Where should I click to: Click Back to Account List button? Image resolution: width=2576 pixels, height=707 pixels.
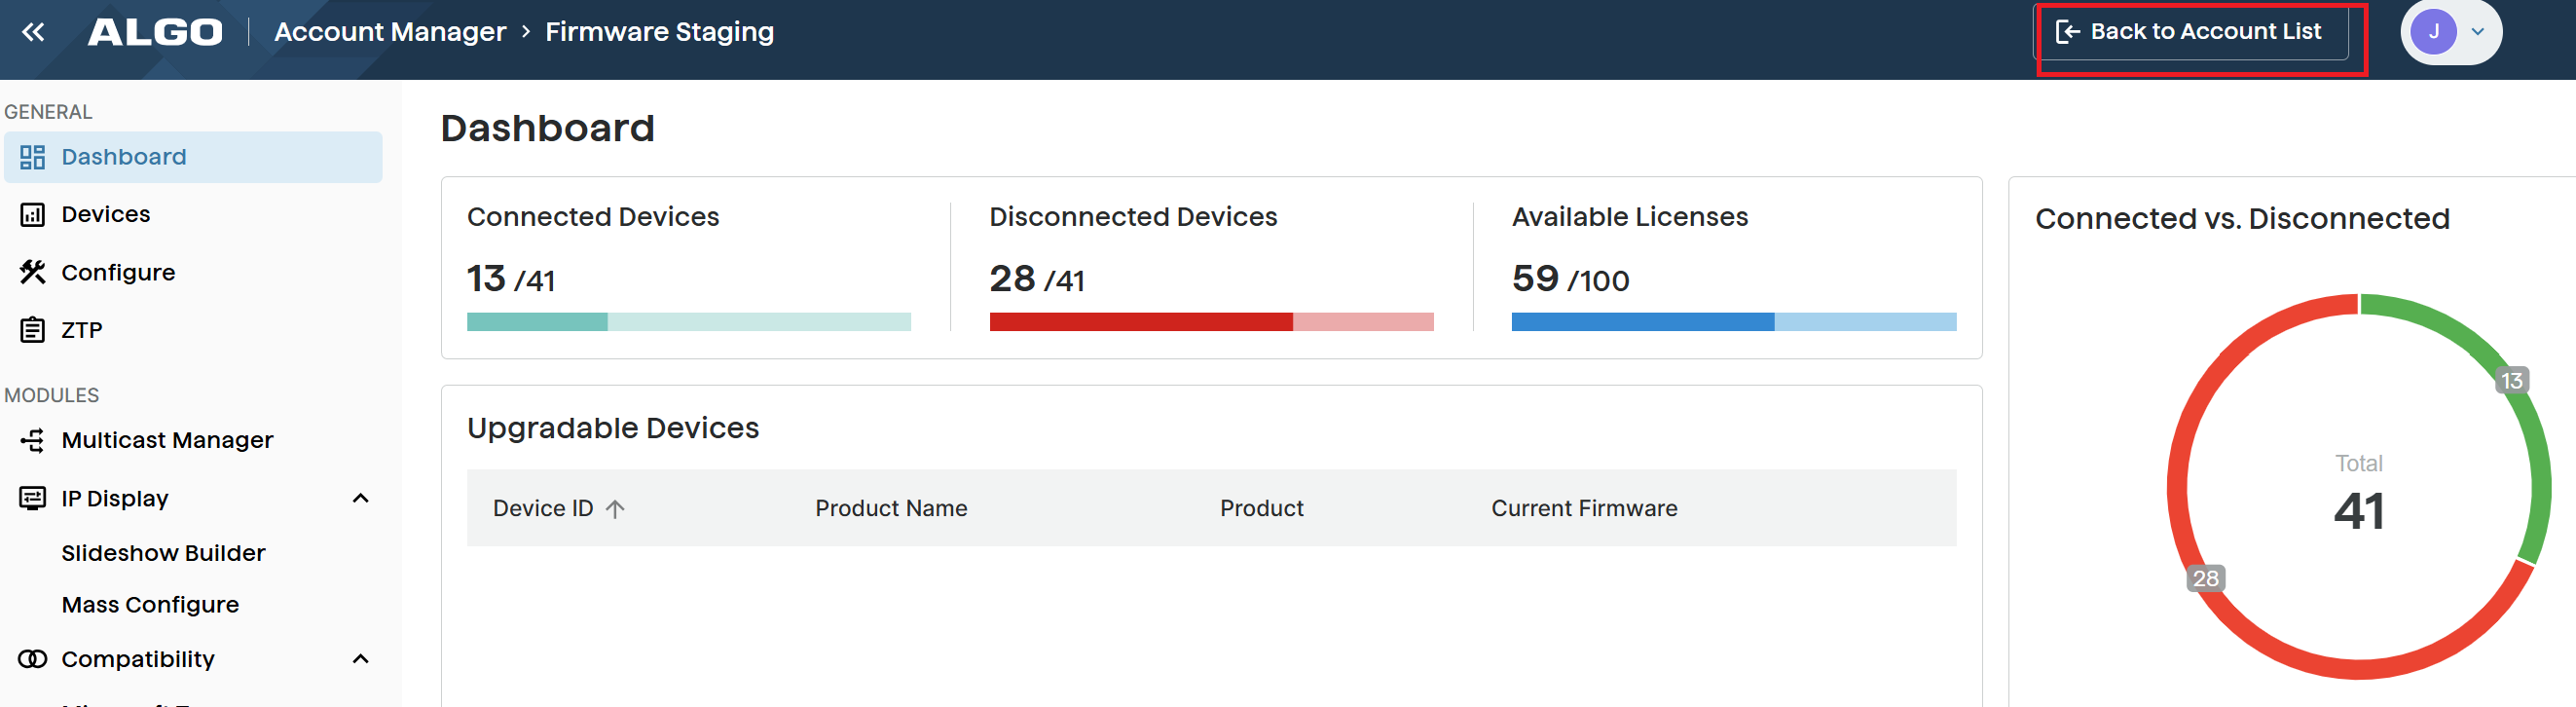pos(2192,32)
